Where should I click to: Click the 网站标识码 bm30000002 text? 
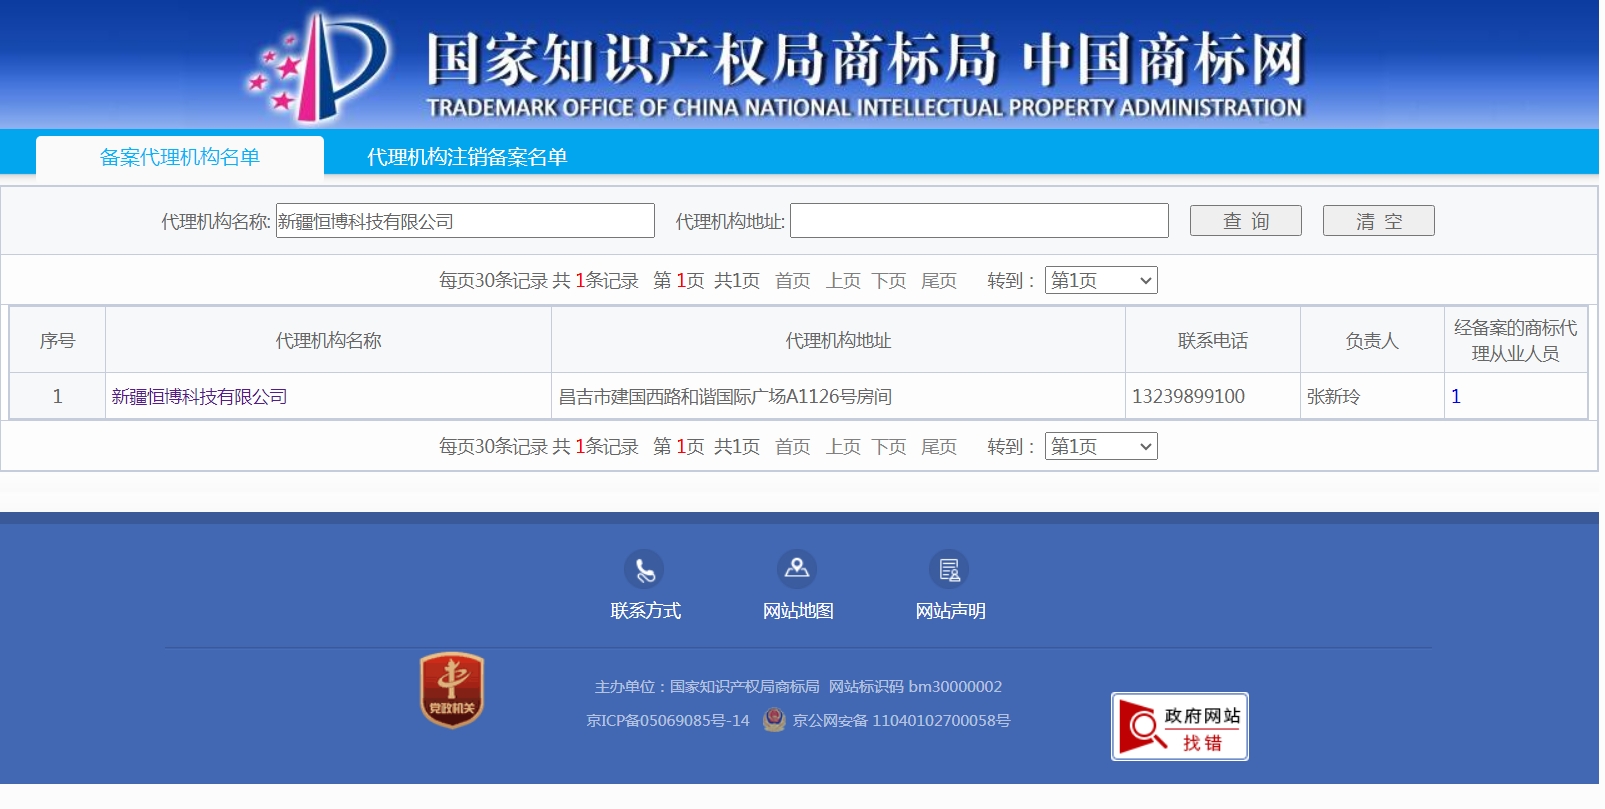(x=915, y=687)
